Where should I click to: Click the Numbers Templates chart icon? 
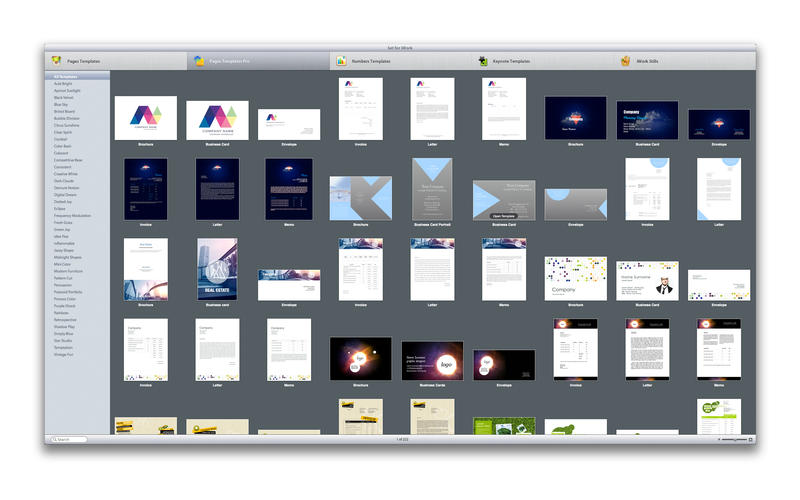342,61
